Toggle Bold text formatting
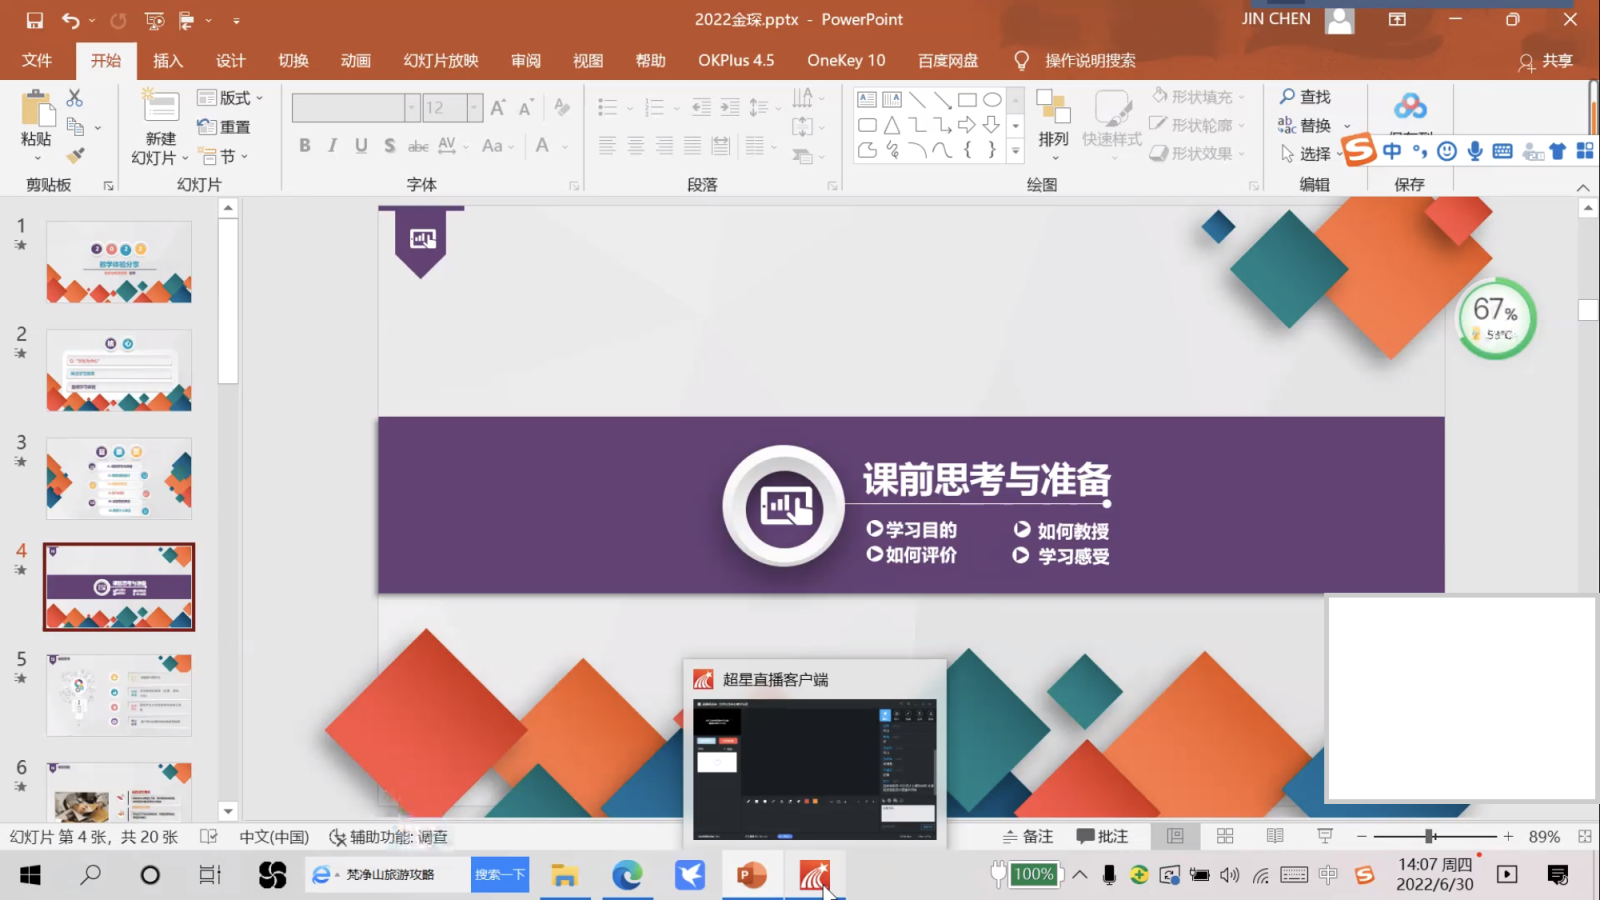The width and height of the screenshot is (1600, 900). click(x=304, y=146)
